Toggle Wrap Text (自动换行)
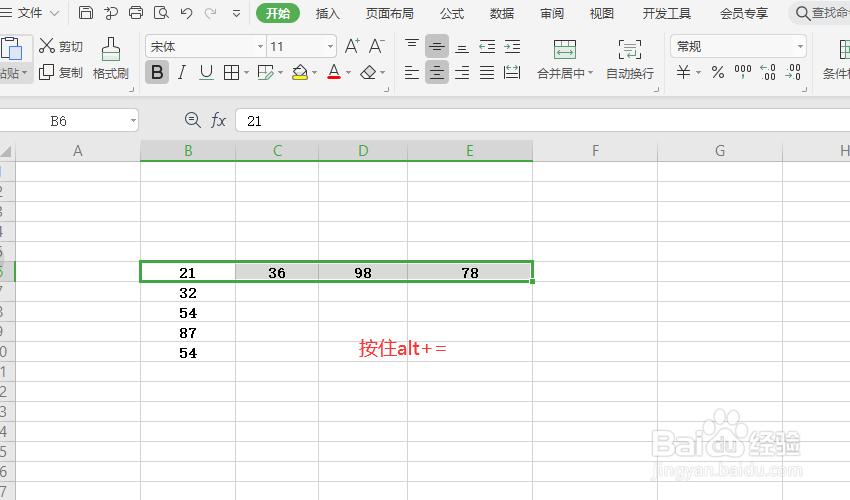Viewport: 850px width, 500px height. pyautogui.click(x=630, y=59)
